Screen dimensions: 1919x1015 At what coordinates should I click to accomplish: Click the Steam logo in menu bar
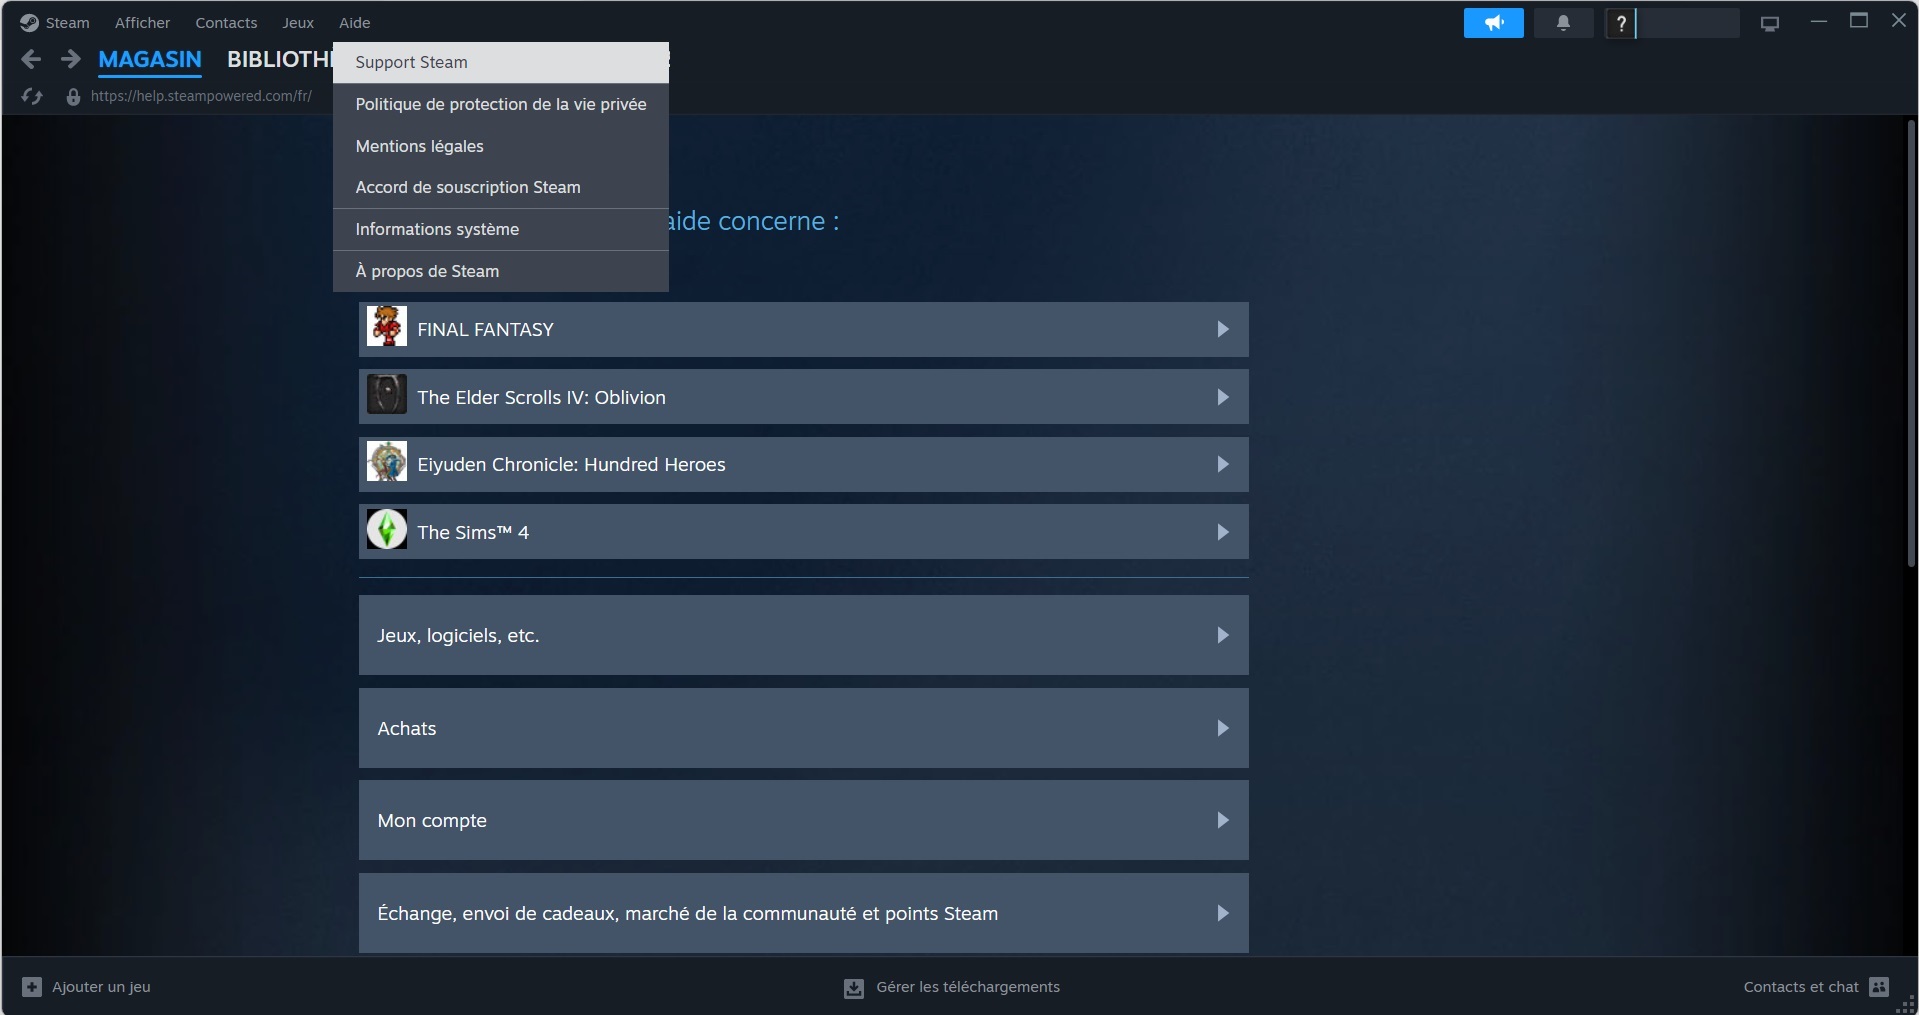coord(29,22)
